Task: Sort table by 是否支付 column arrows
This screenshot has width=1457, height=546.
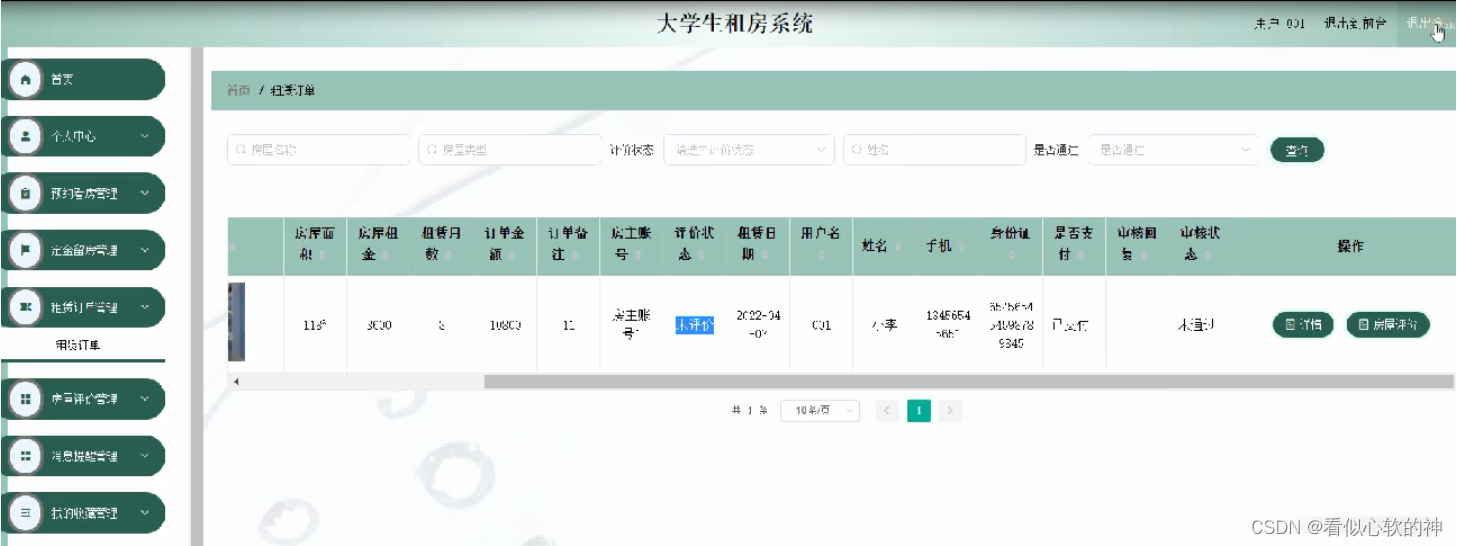Action: 1082,255
